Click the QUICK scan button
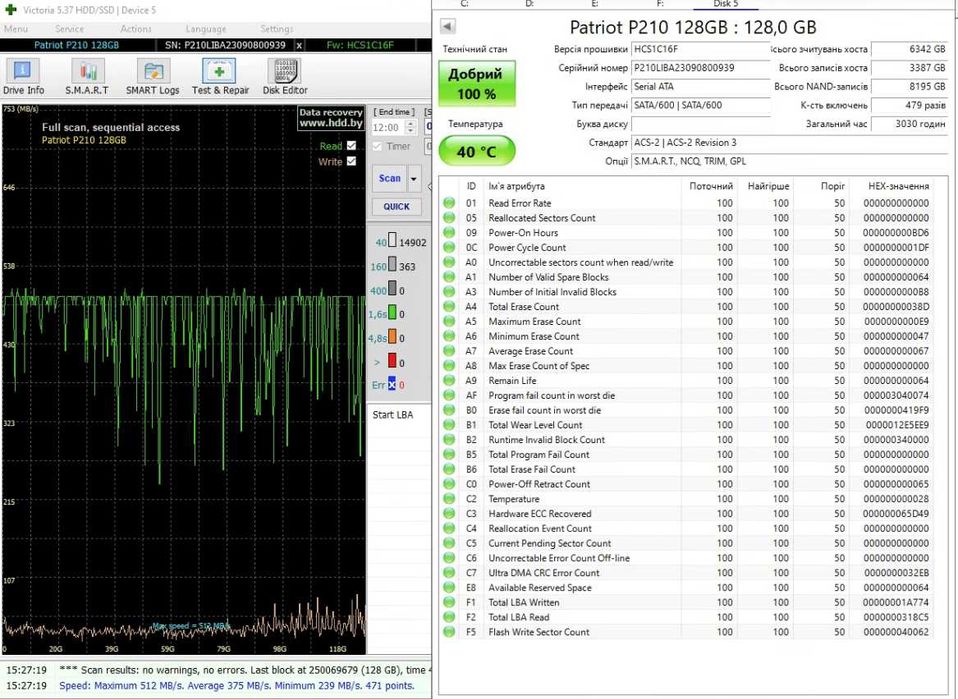Image resolution: width=958 pixels, height=699 pixels. (x=397, y=207)
